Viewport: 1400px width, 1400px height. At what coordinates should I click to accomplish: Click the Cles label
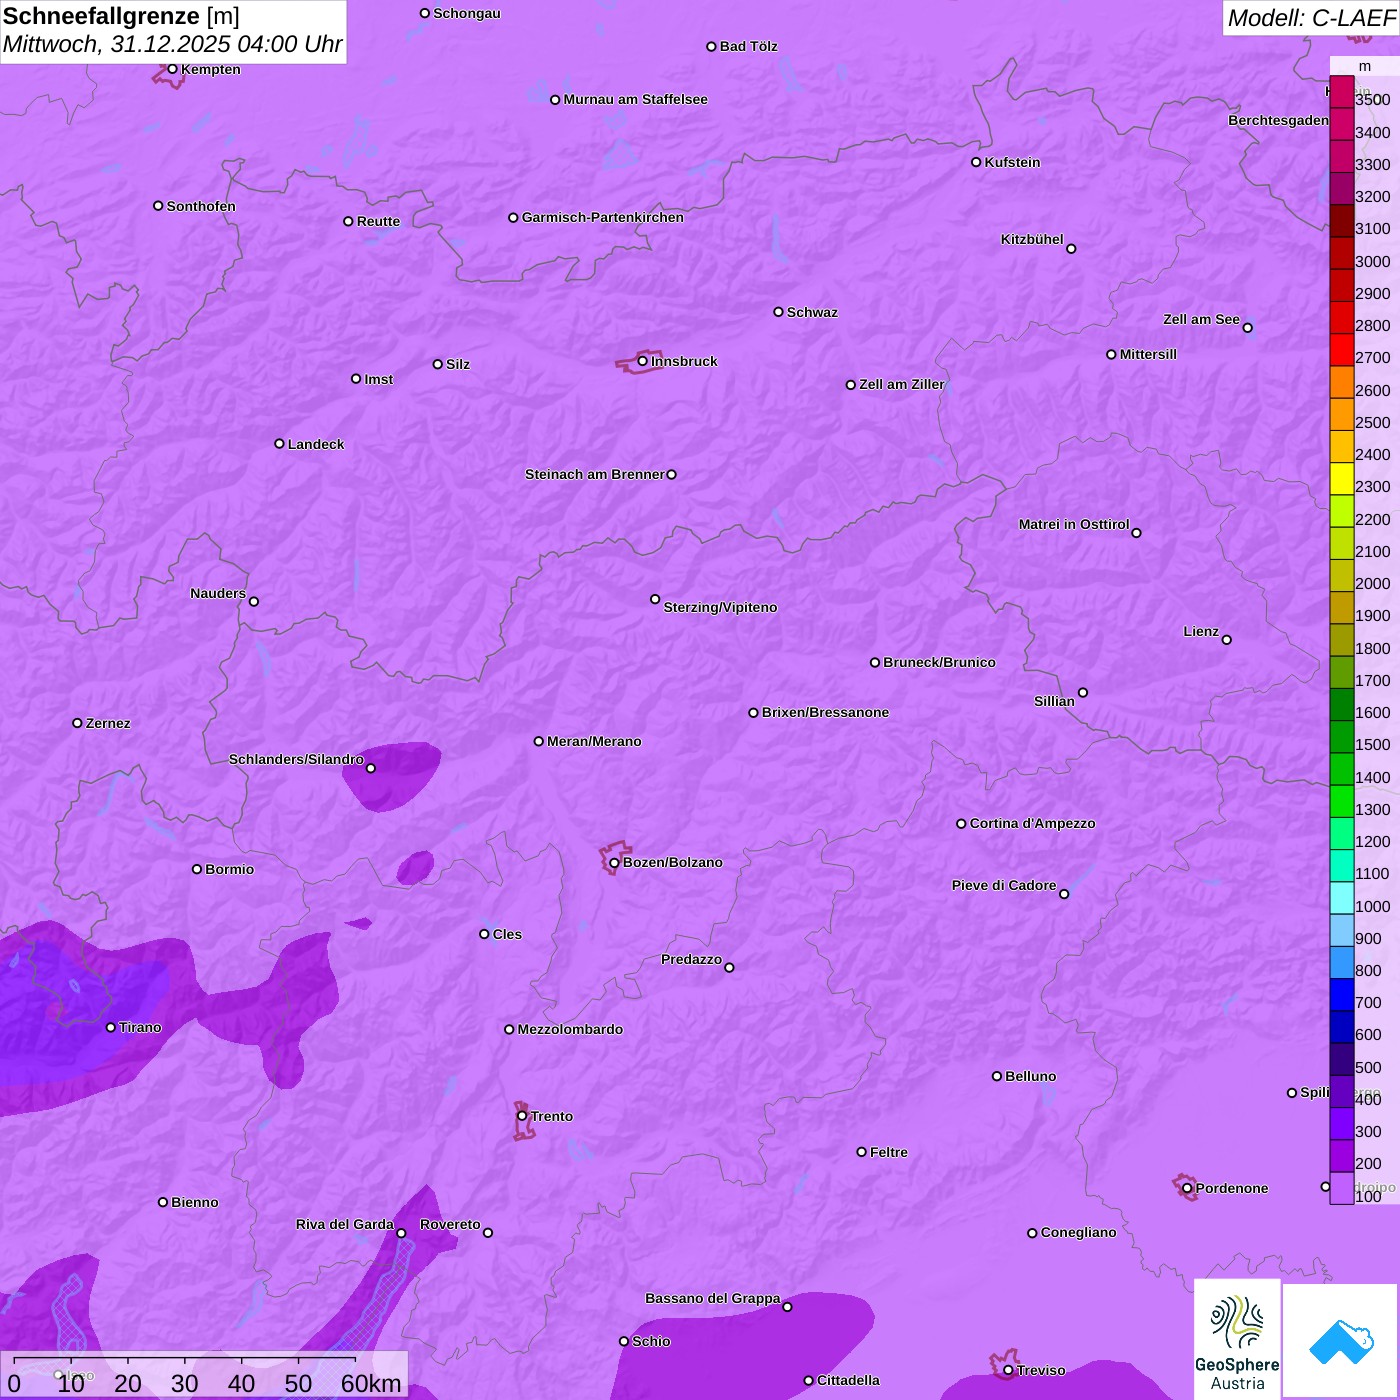pyautogui.click(x=507, y=934)
